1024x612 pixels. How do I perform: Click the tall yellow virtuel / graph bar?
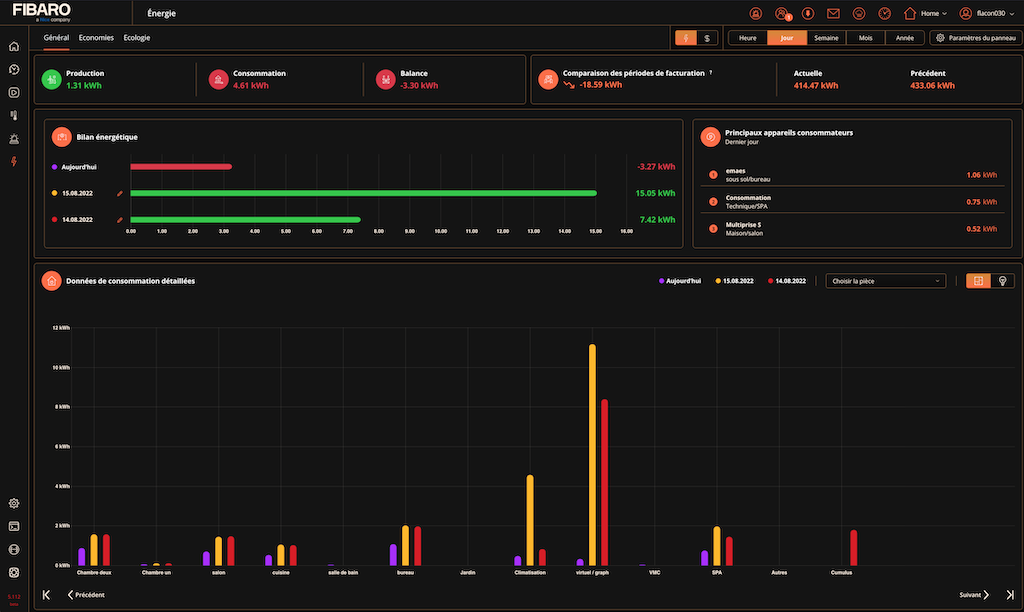point(592,455)
